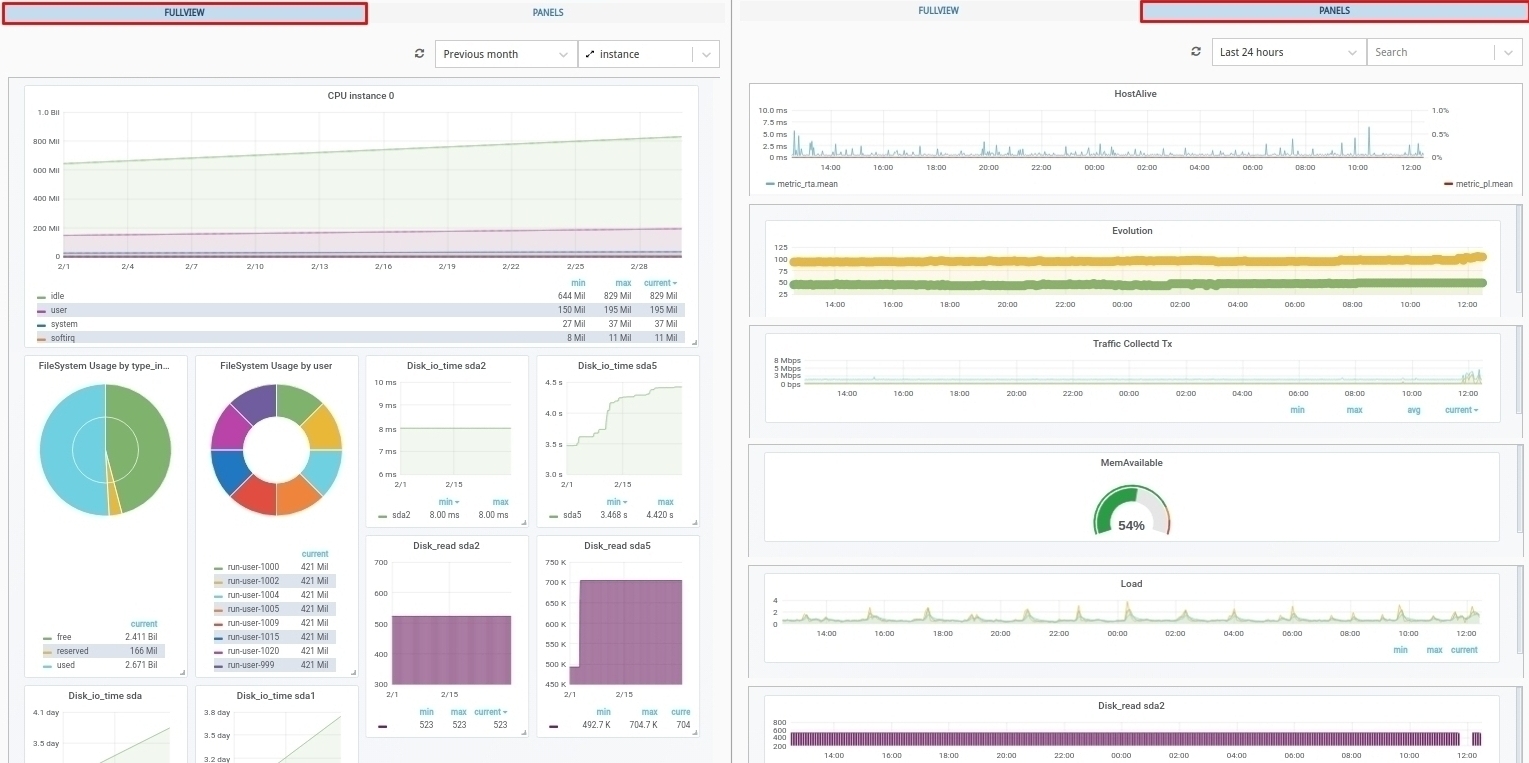Click the HostAlive panel title
1529x763 pixels.
pyautogui.click(x=1135, y=94)
